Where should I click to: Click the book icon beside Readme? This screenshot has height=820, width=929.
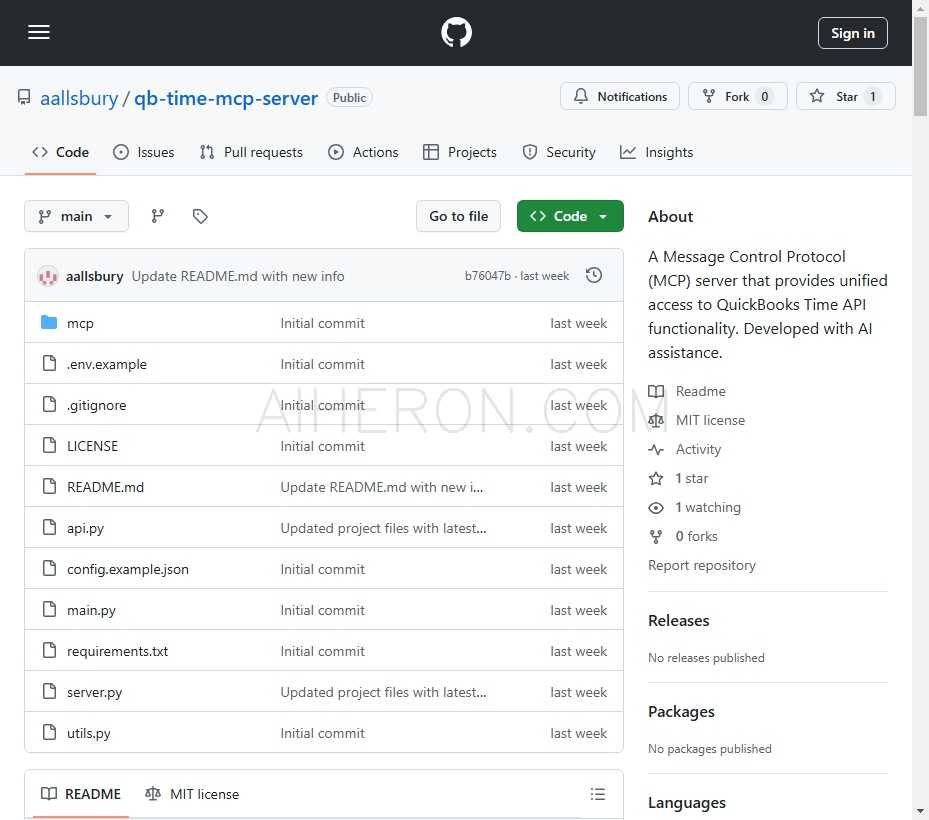656,391
